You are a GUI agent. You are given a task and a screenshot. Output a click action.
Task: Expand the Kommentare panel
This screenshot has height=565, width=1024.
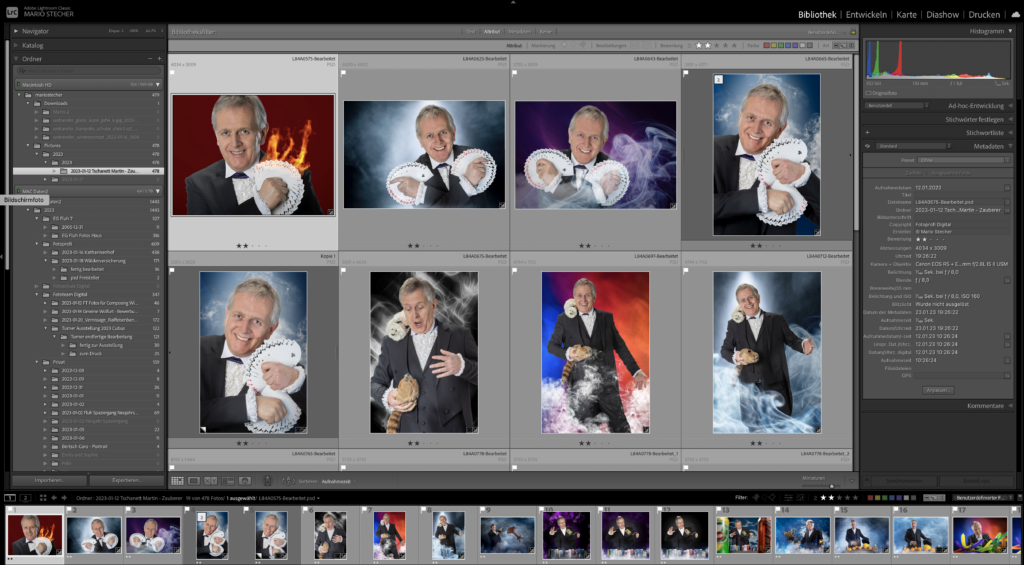[1010, 406]
